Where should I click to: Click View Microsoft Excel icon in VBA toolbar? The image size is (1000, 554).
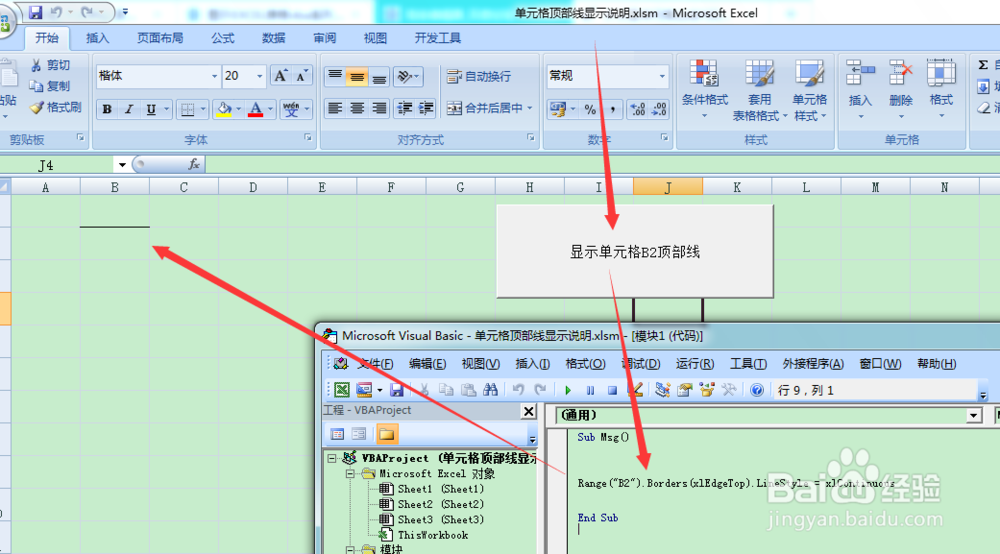coord(342,390)
